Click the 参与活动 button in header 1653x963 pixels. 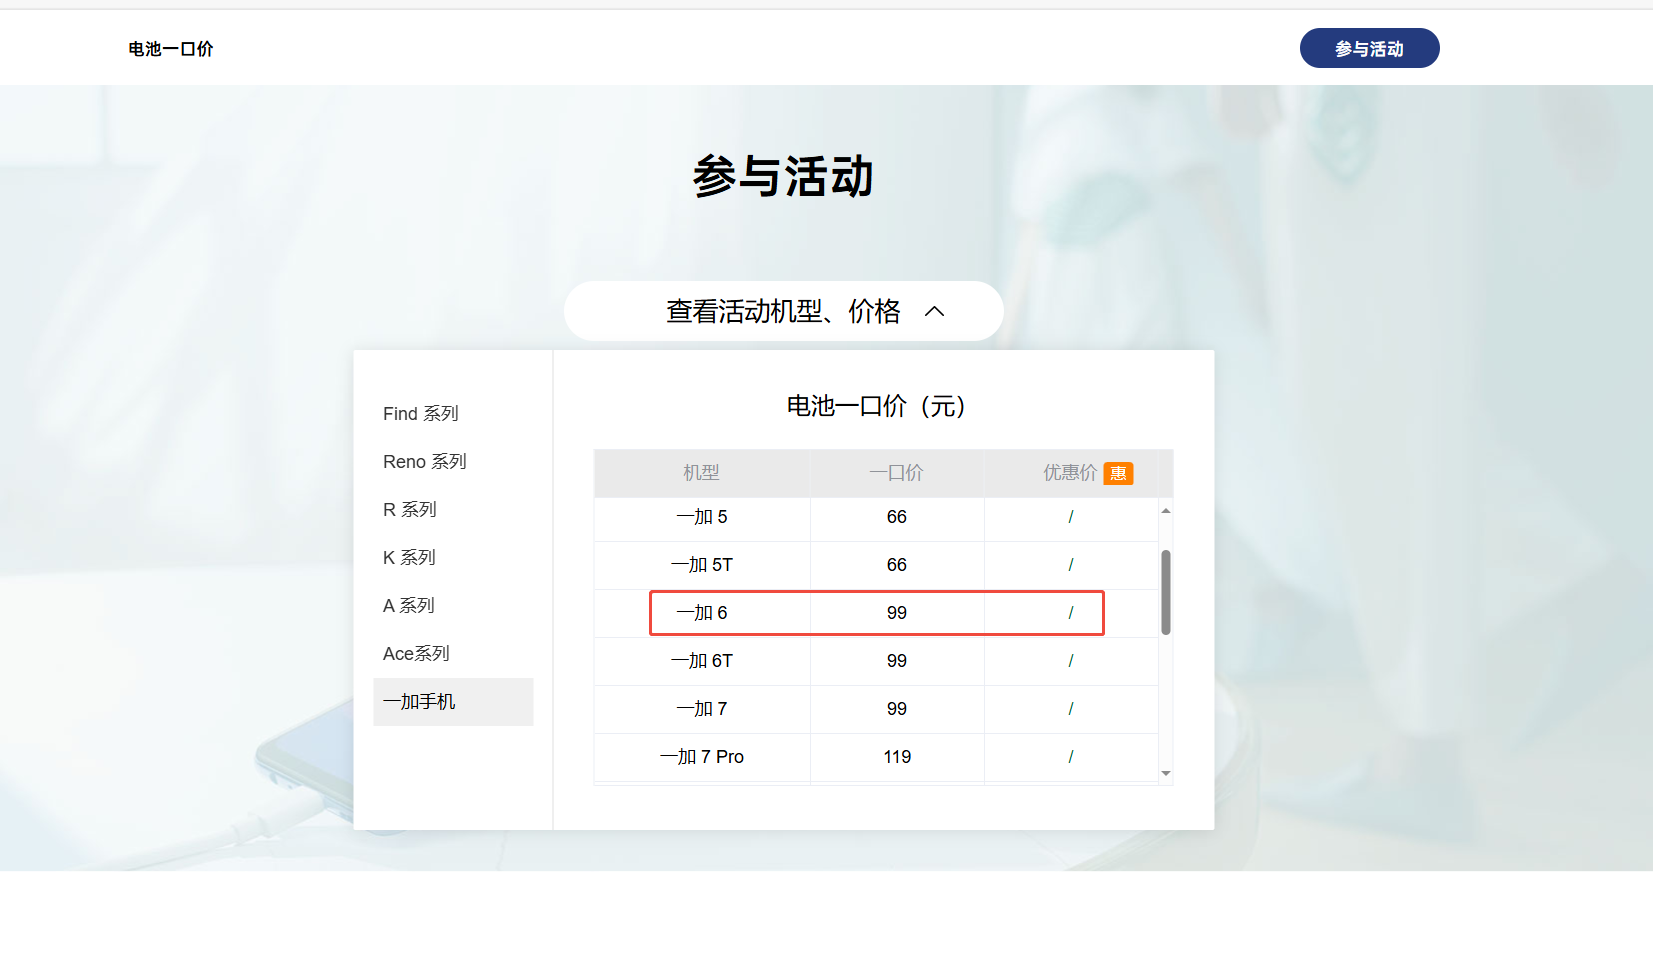[1369, 48]
